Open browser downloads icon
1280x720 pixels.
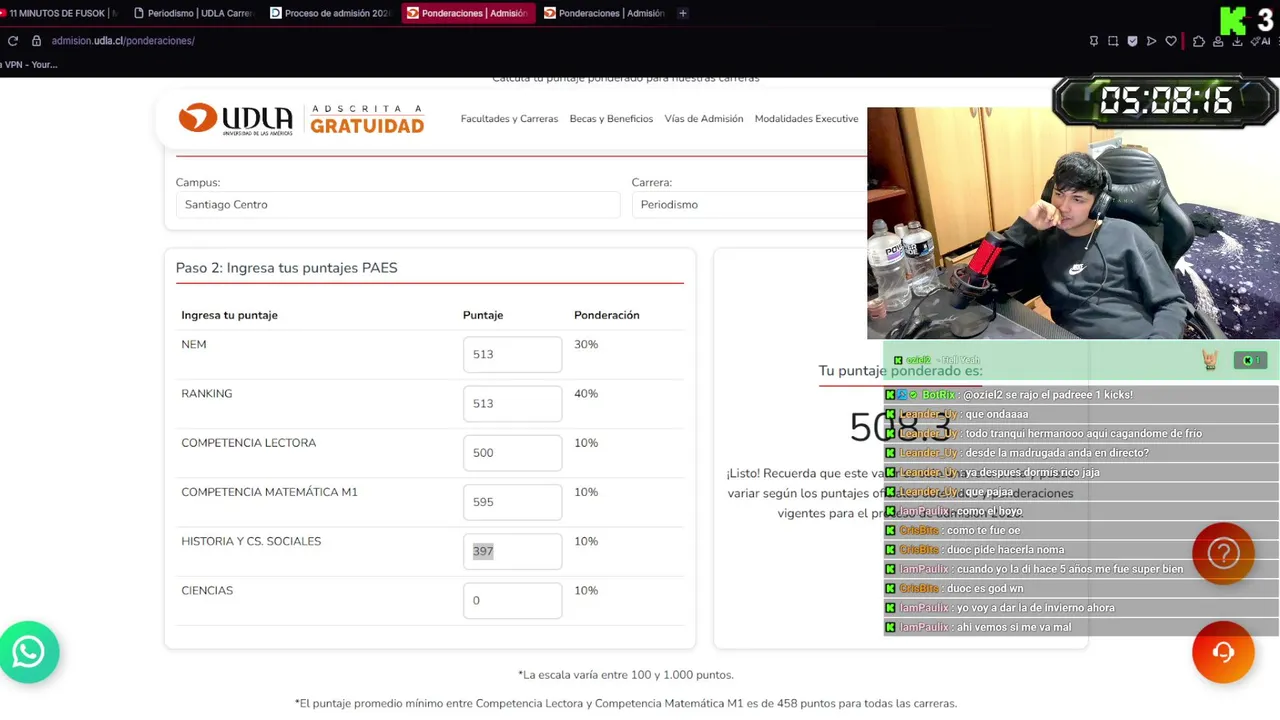(x=1237, y=41)
